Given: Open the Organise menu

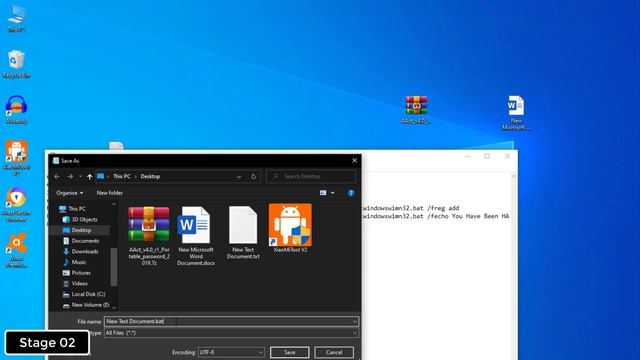Looking at the screenshot, I should click(x=70, y=193).
